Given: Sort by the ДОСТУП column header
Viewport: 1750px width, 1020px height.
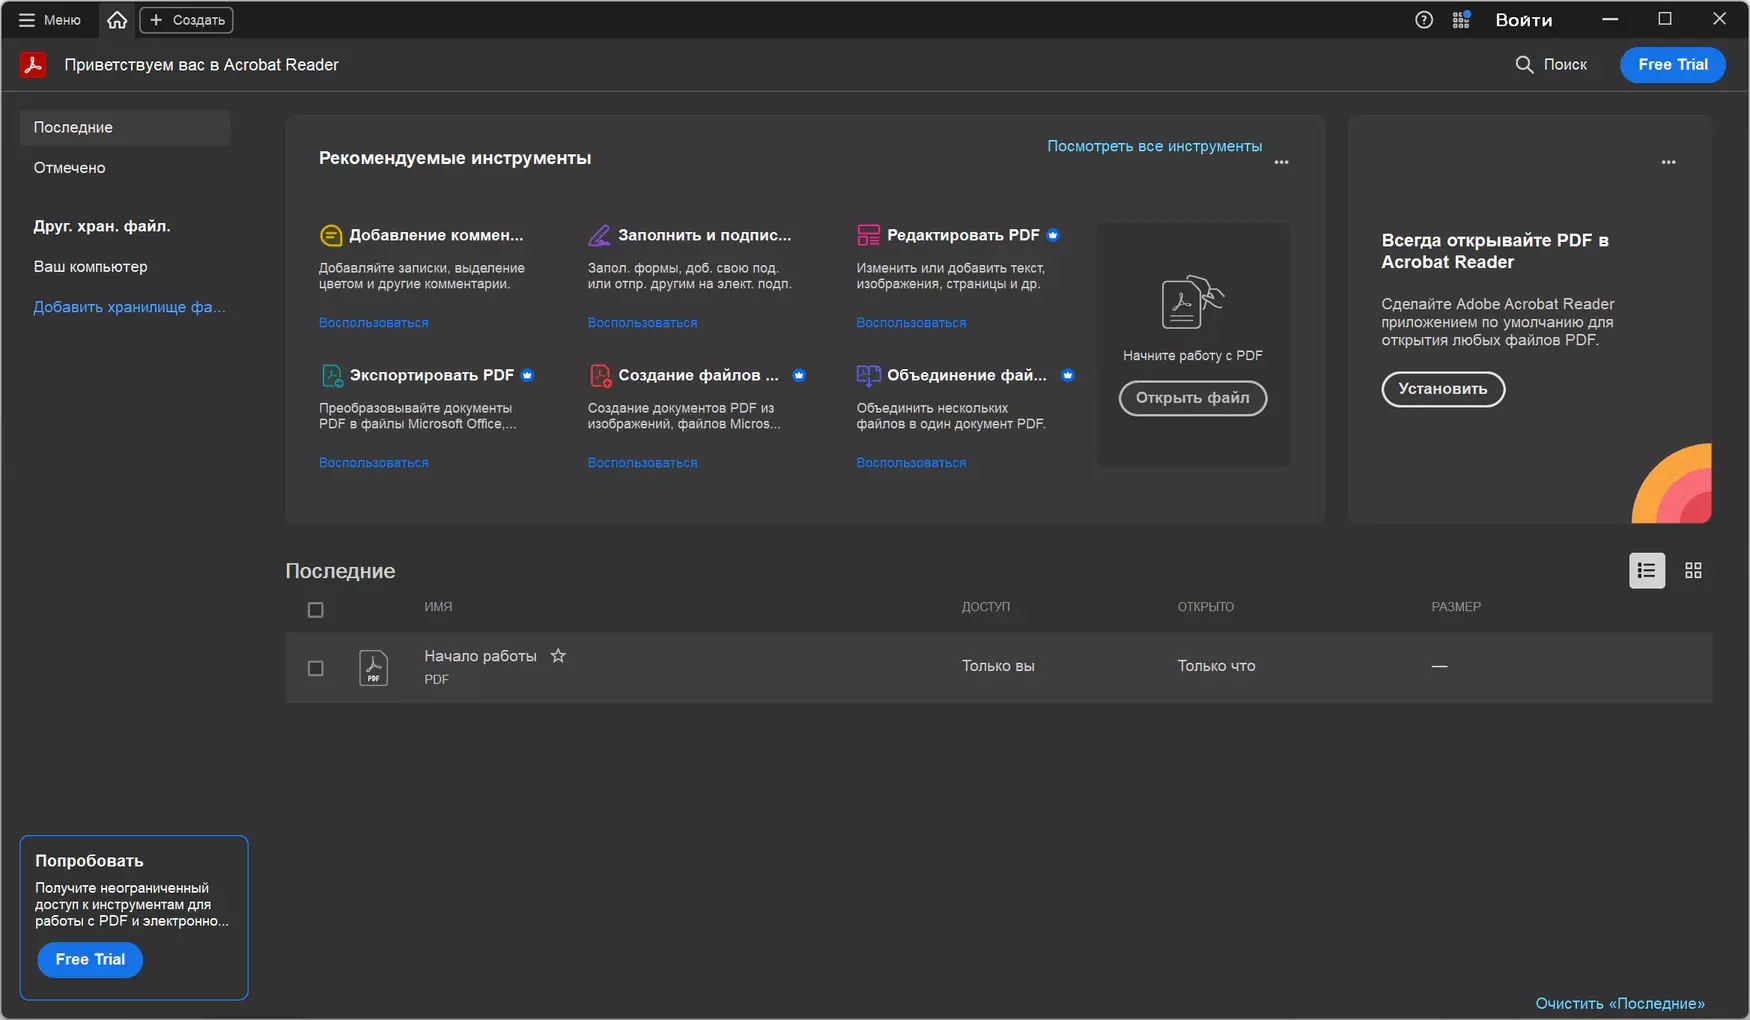Looking at the screenshot, I should (x=986, y=607).
